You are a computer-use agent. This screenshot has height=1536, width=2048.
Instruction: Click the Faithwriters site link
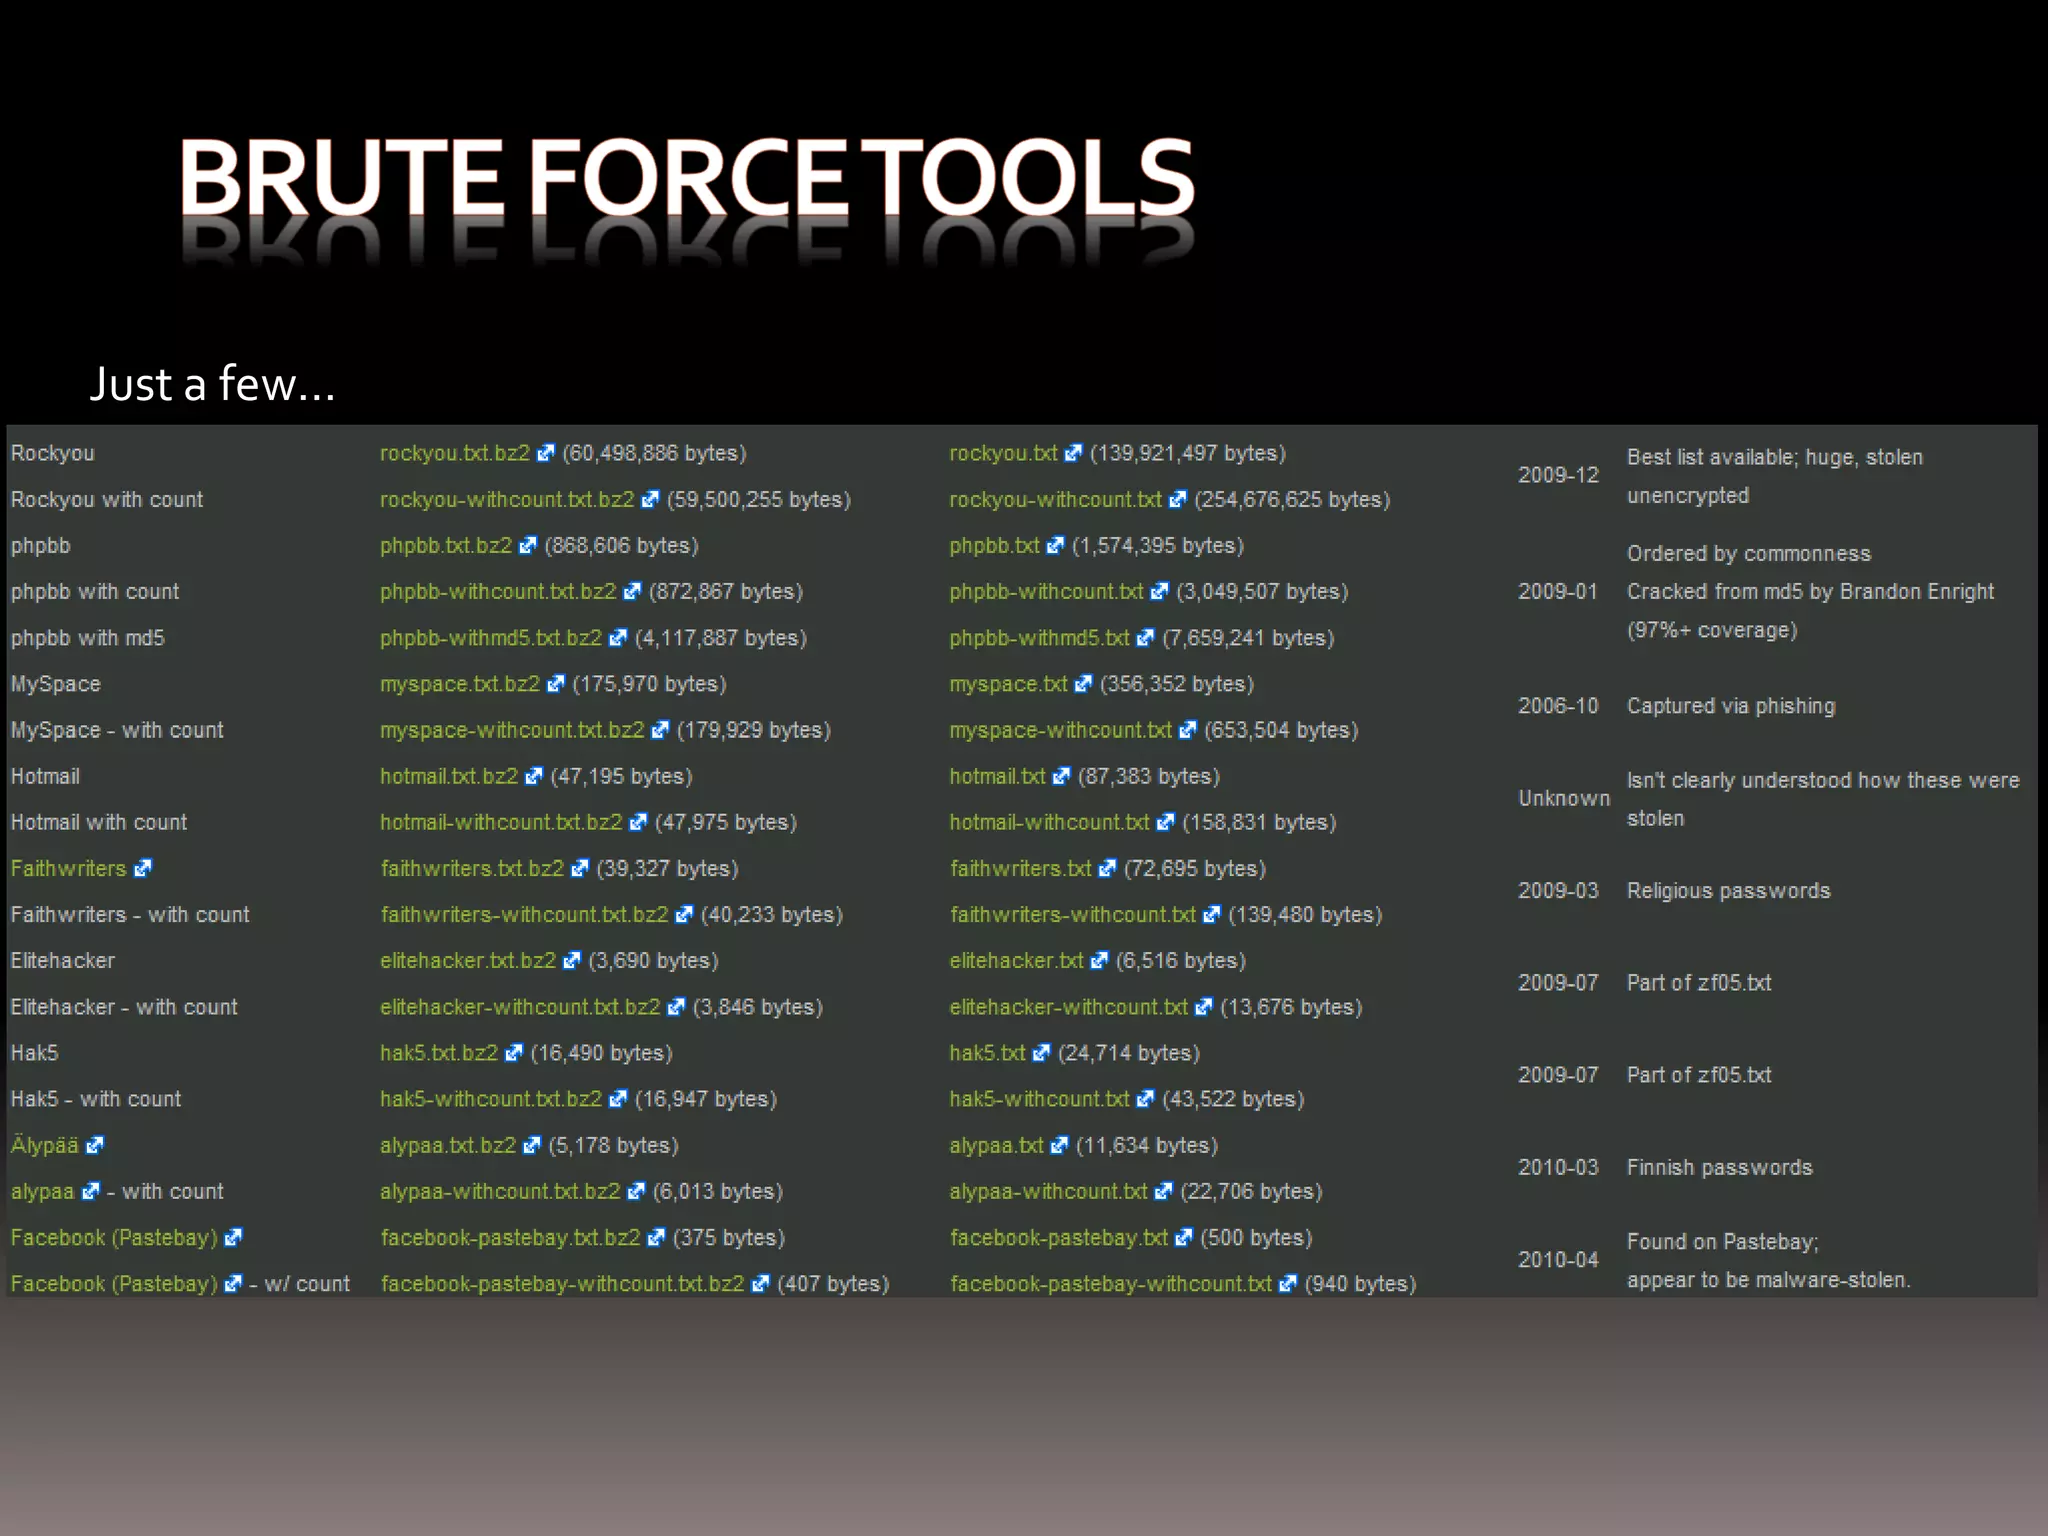[68, 869]
